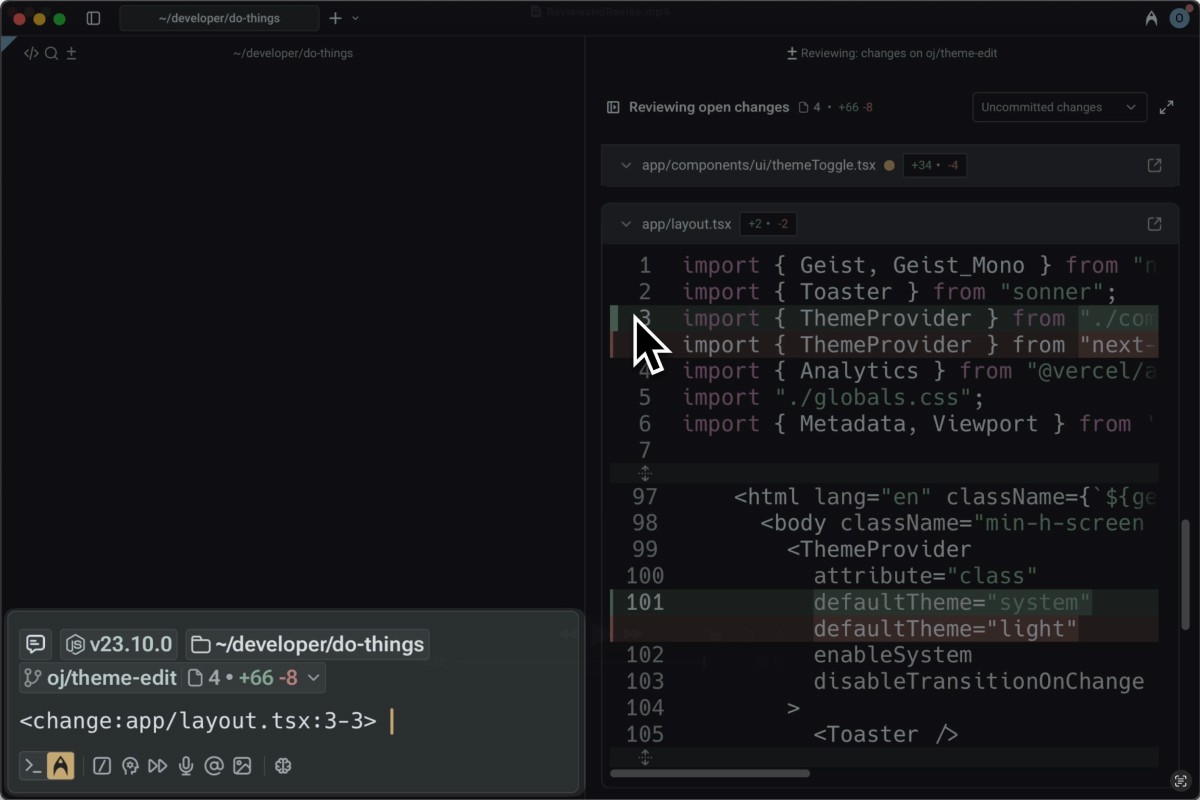
Task: Open the Uncommitted changes dropdown
Action: [x=1059, y=107]
